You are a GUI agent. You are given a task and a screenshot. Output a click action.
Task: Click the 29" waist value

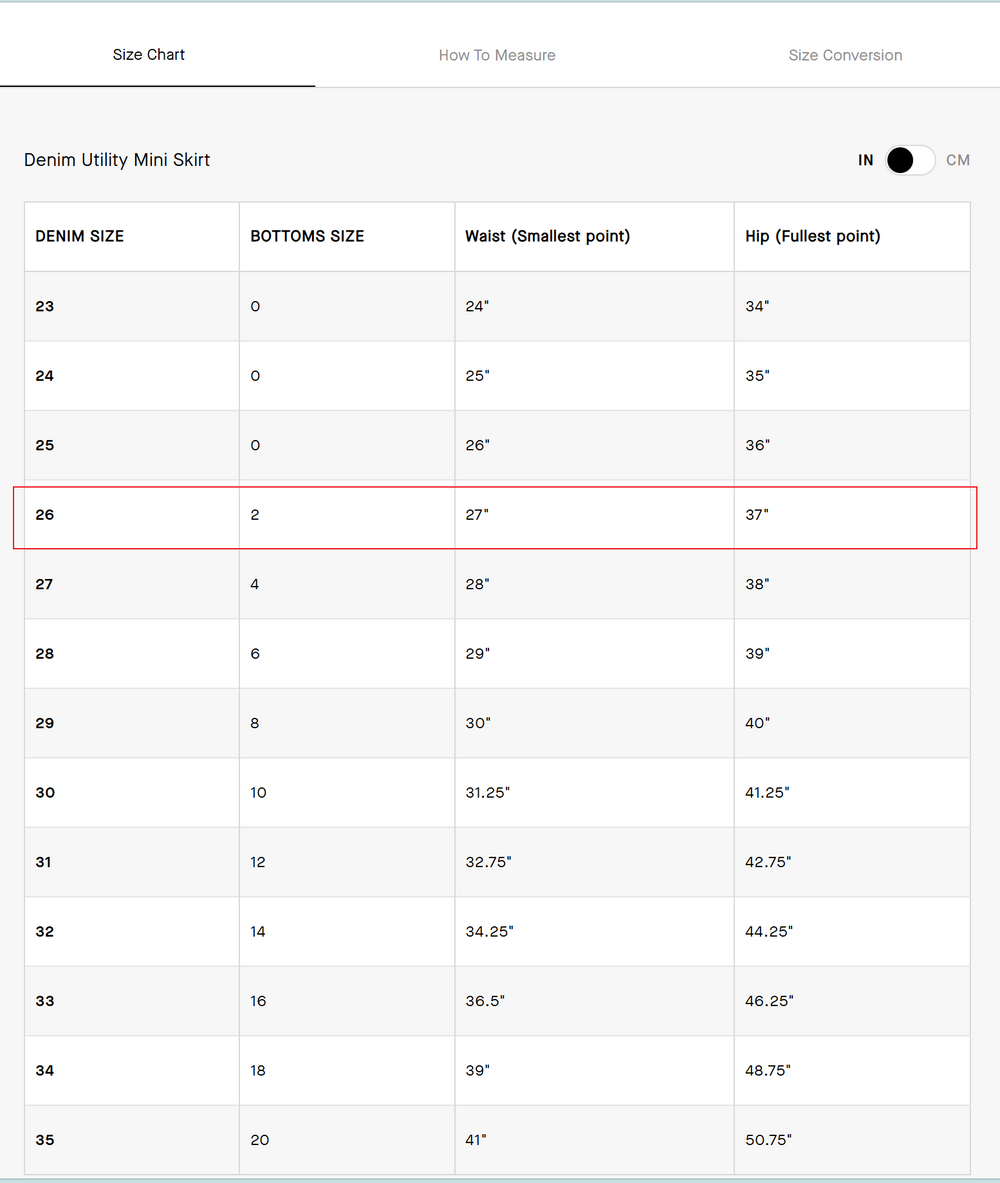coord(477,653)
